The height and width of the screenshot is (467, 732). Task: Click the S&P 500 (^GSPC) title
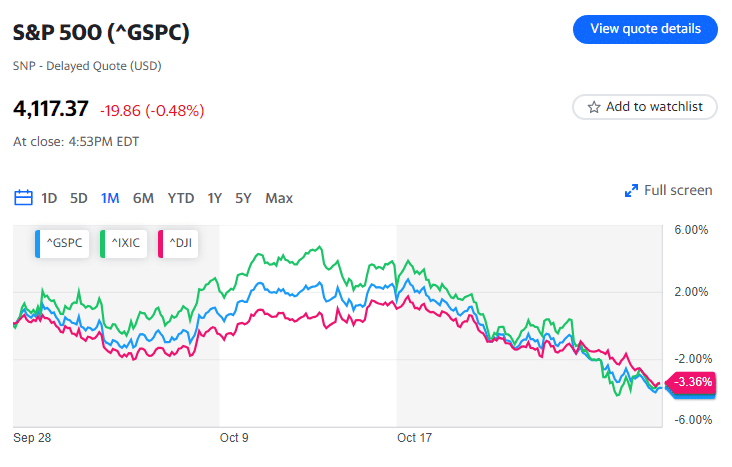pyautogui.click(x=101, y=32)
